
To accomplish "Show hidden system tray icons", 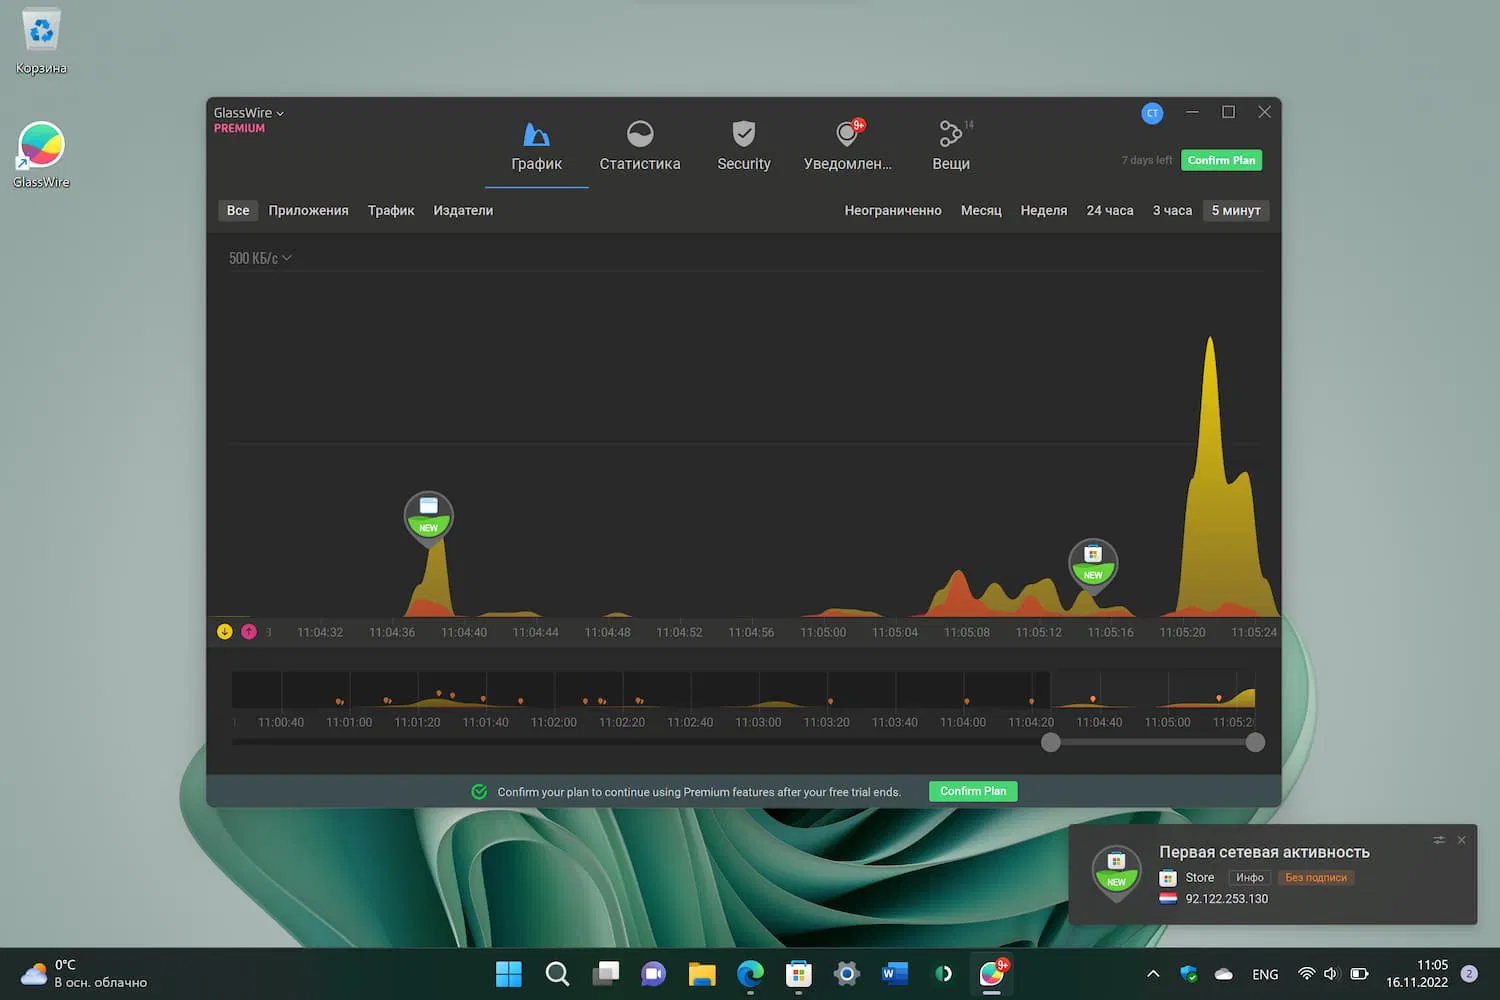I will [x=1153, y=974].
